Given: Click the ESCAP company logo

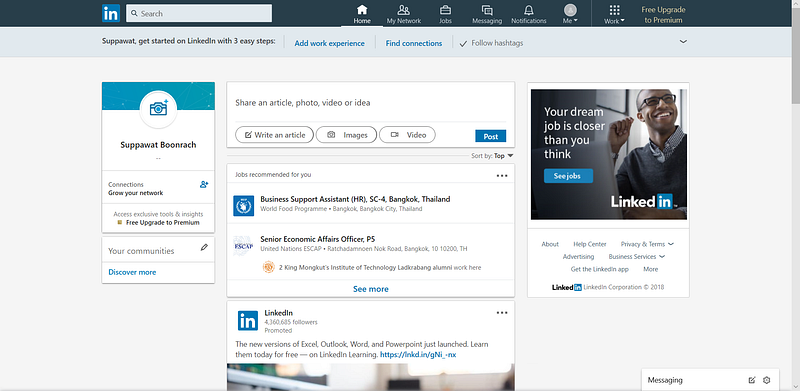Looking at the screenshot, I should 244,245.
